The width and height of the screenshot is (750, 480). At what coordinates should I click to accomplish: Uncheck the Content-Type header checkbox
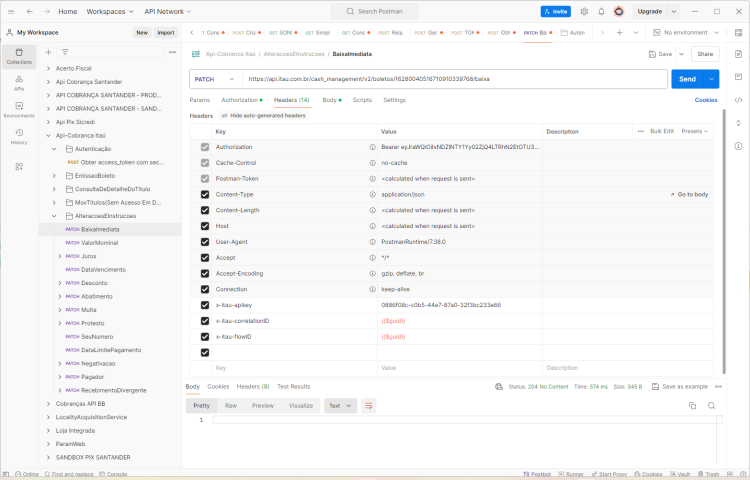pyautogui.click(x=205, y=195)
